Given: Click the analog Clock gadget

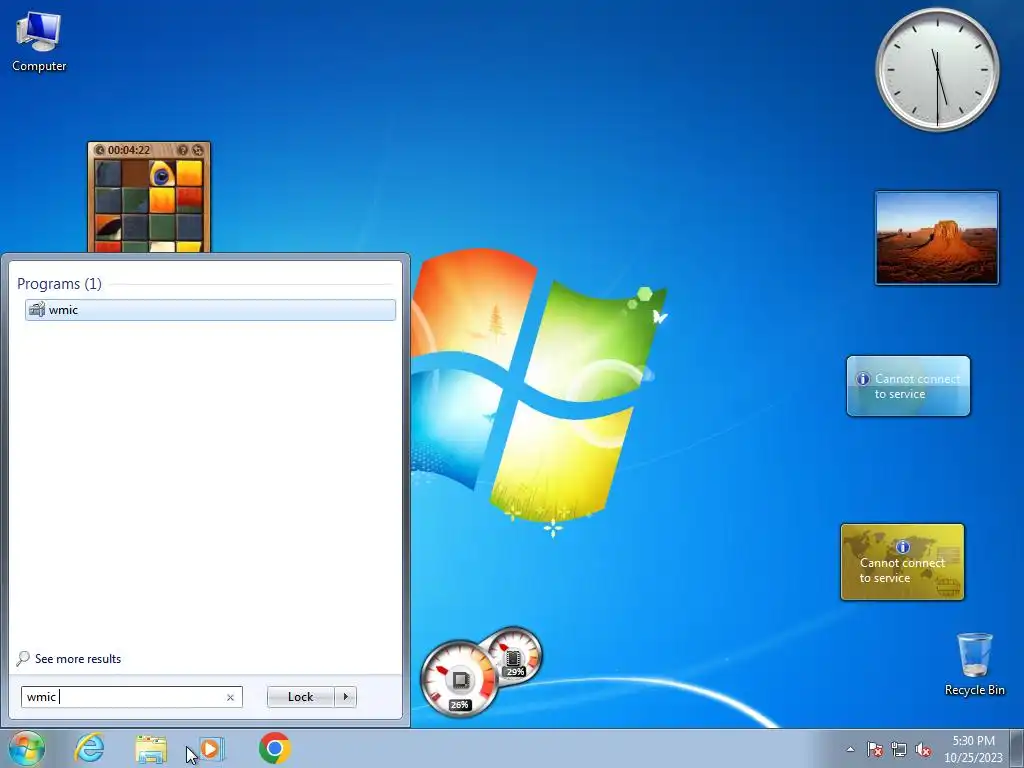Looking at the screenshot, I should tap(937, 70).
